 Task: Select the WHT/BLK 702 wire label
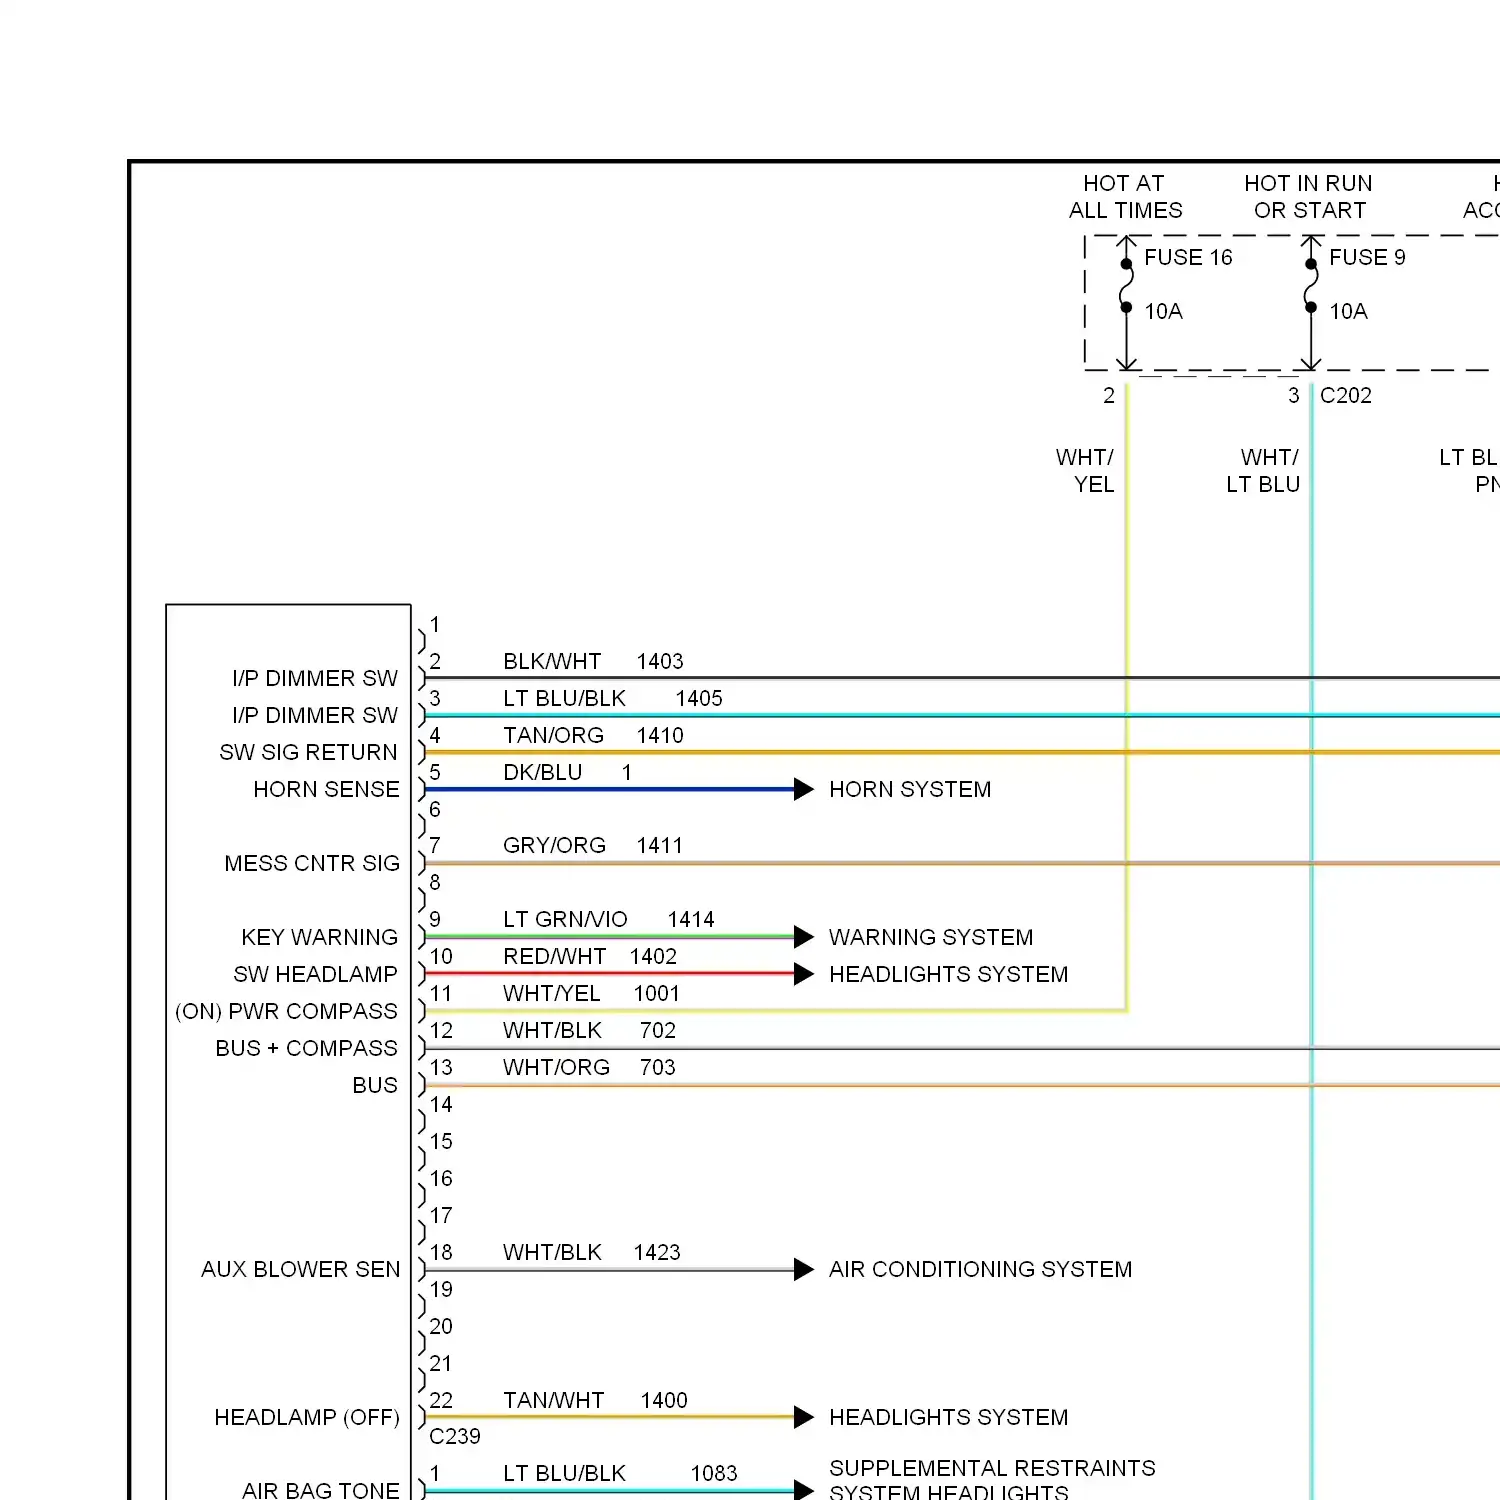click(x=589, y=1031)
